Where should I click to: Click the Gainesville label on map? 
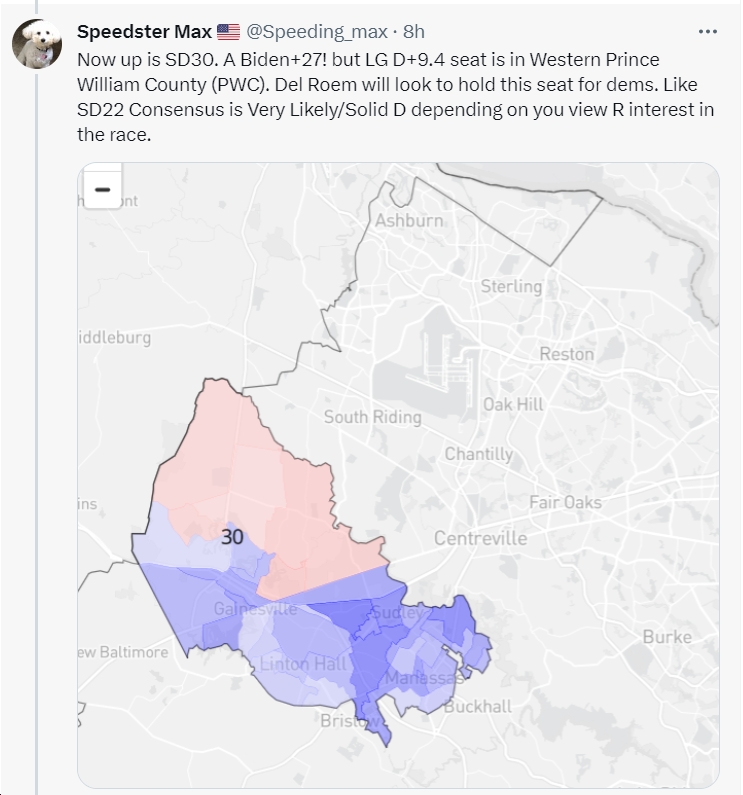255,608
